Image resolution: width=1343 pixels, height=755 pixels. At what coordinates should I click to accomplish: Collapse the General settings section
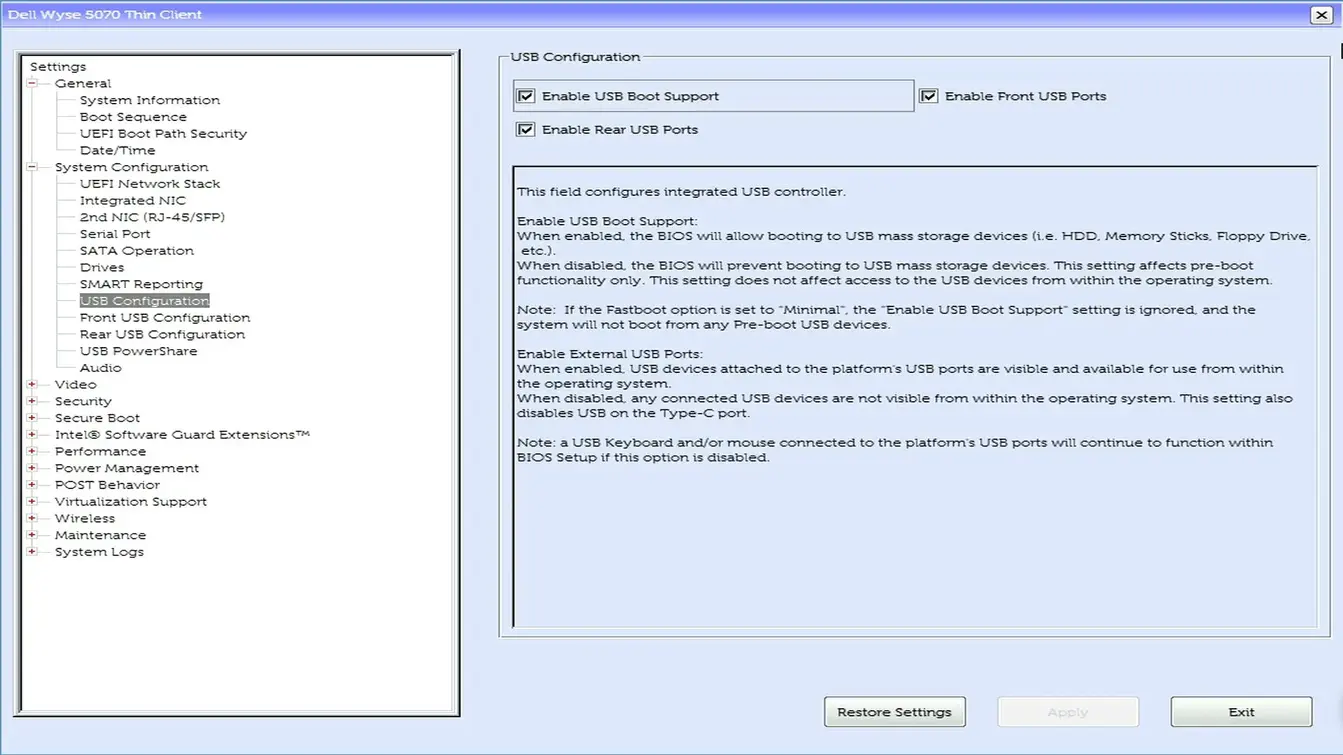[34, 83]
